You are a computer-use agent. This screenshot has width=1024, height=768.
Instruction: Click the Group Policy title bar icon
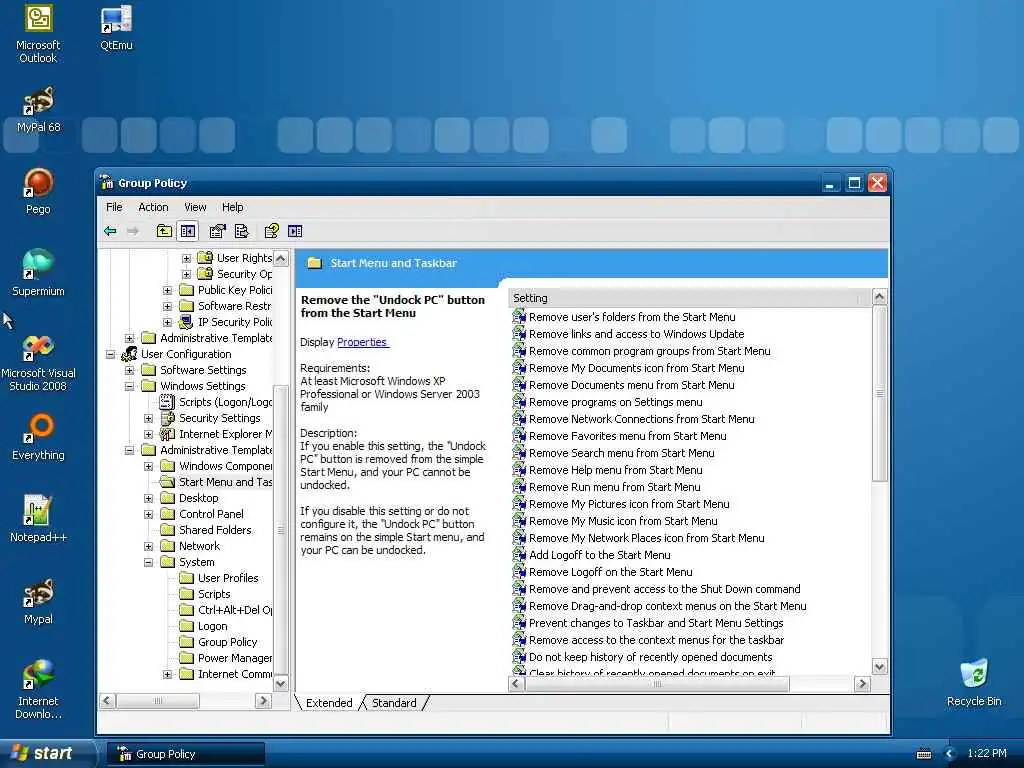(107, 183)
